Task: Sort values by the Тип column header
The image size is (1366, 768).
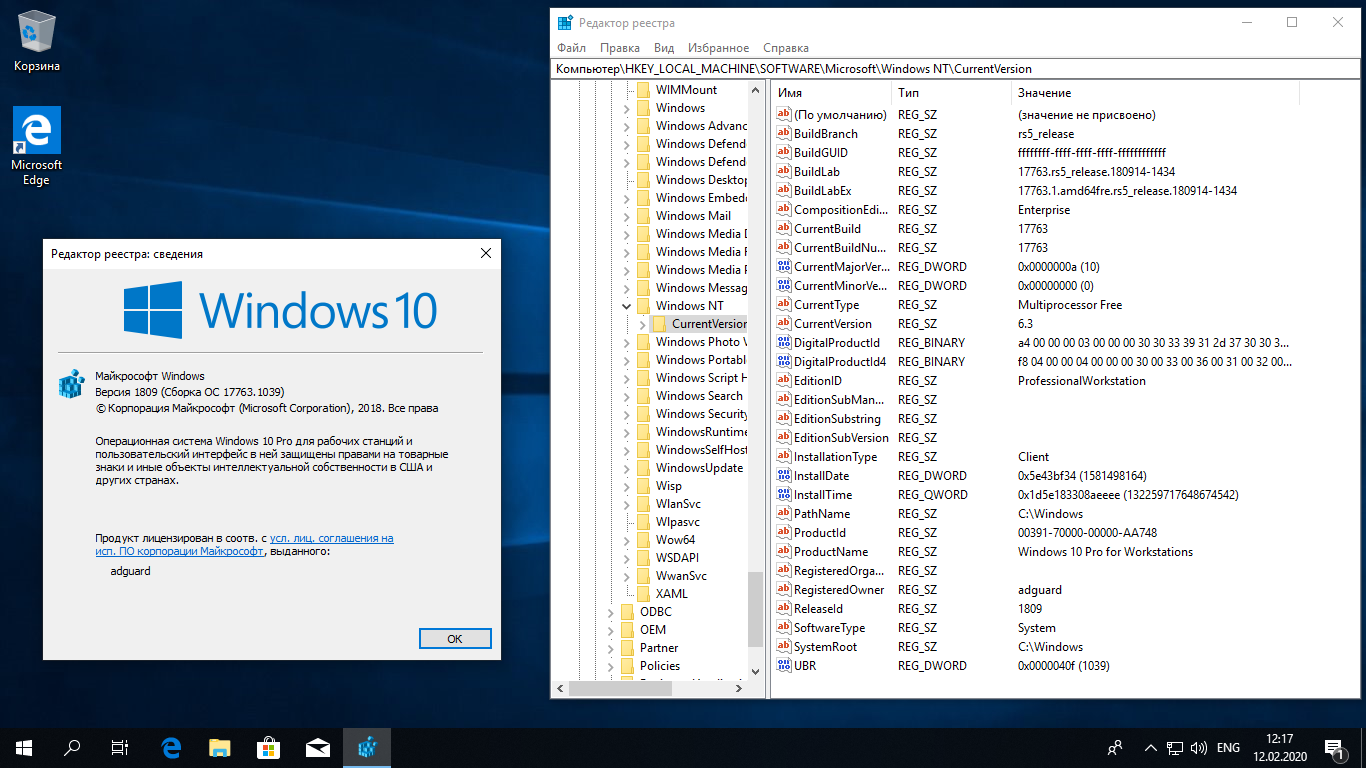Action: pyautogui.click(x=951, y=93)
